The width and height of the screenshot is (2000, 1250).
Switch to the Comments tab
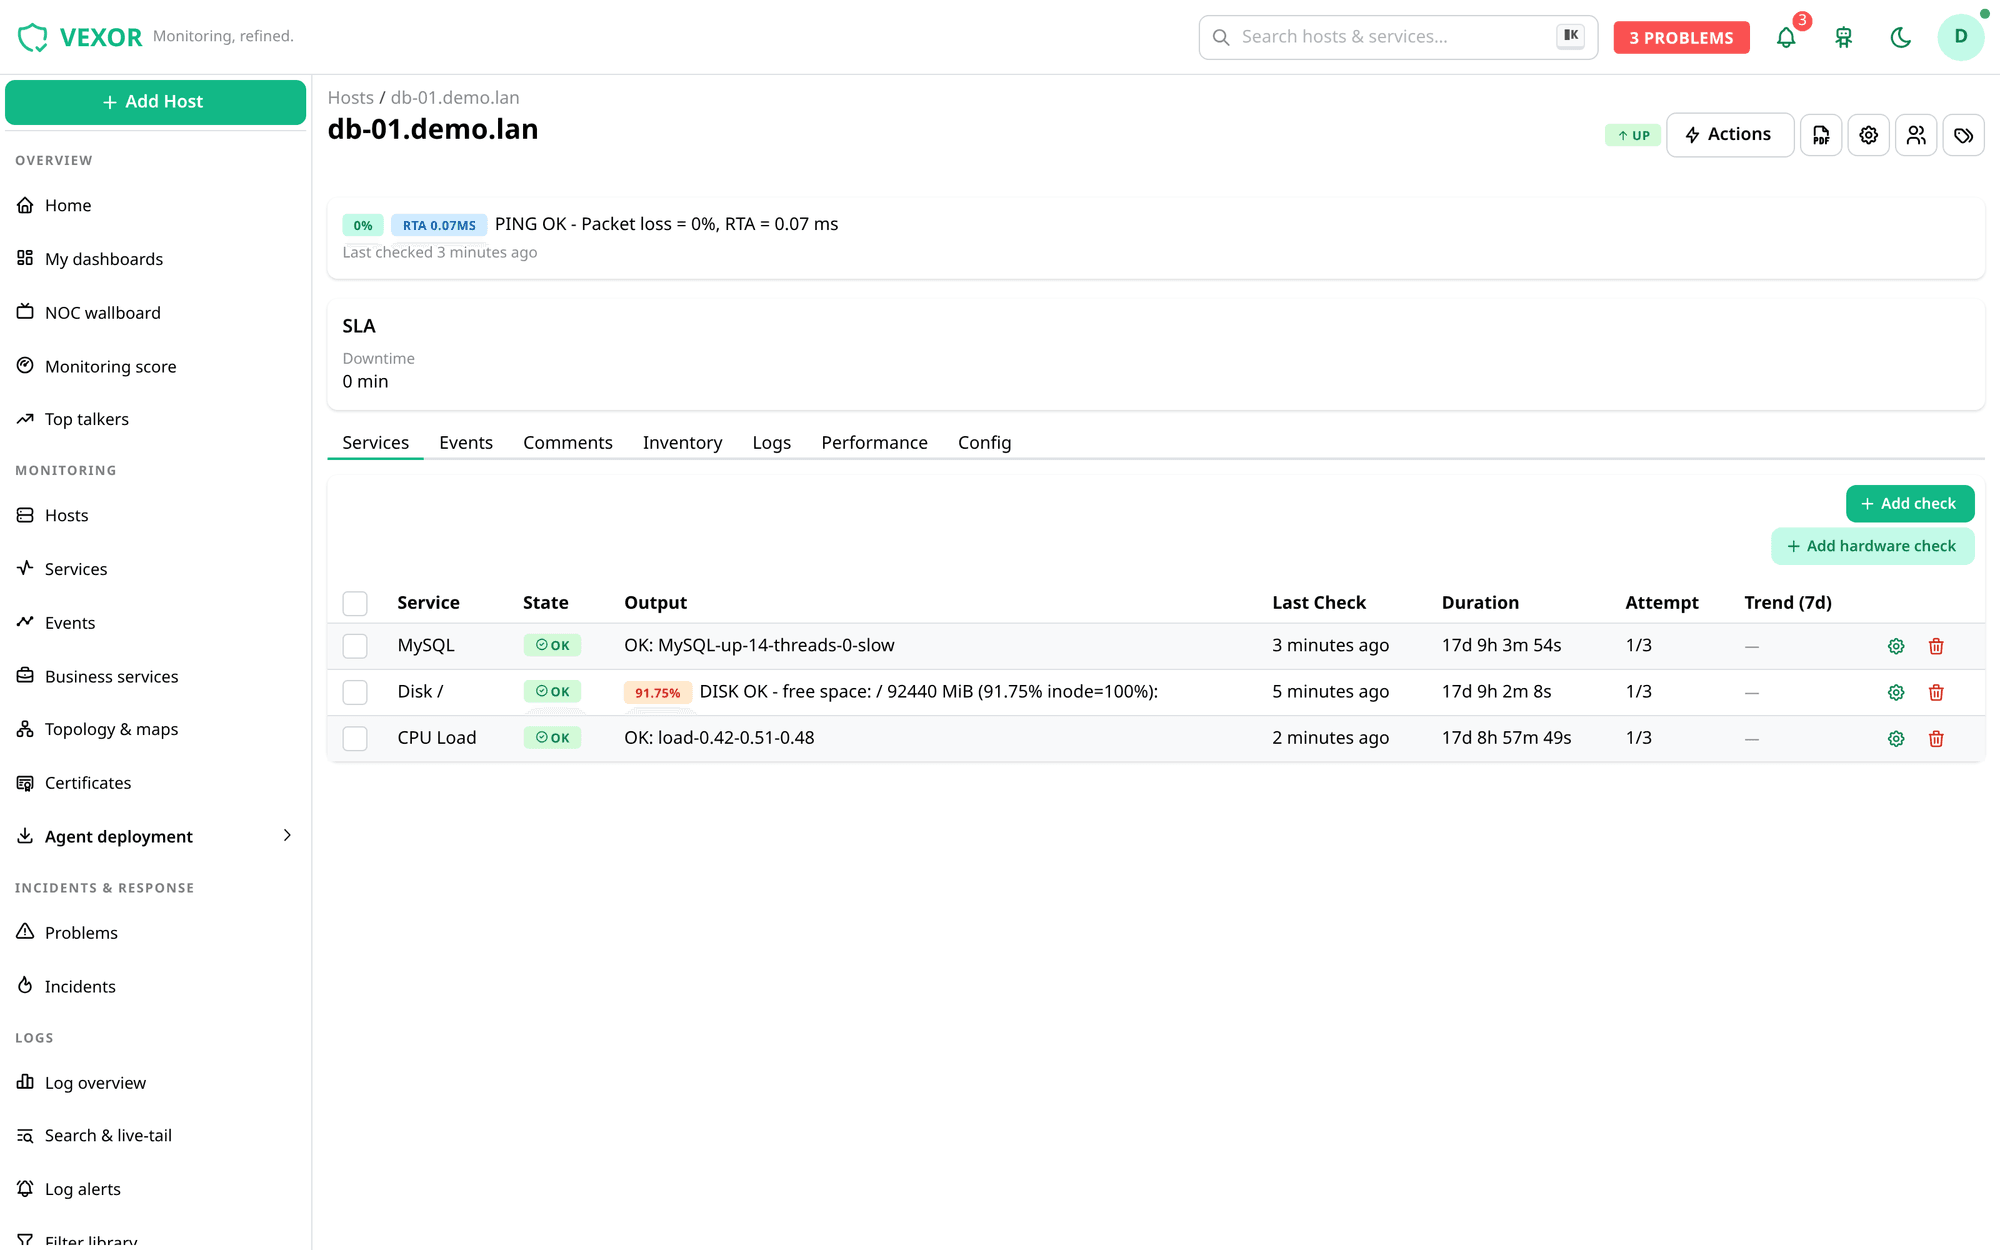[x=568, y=442]
